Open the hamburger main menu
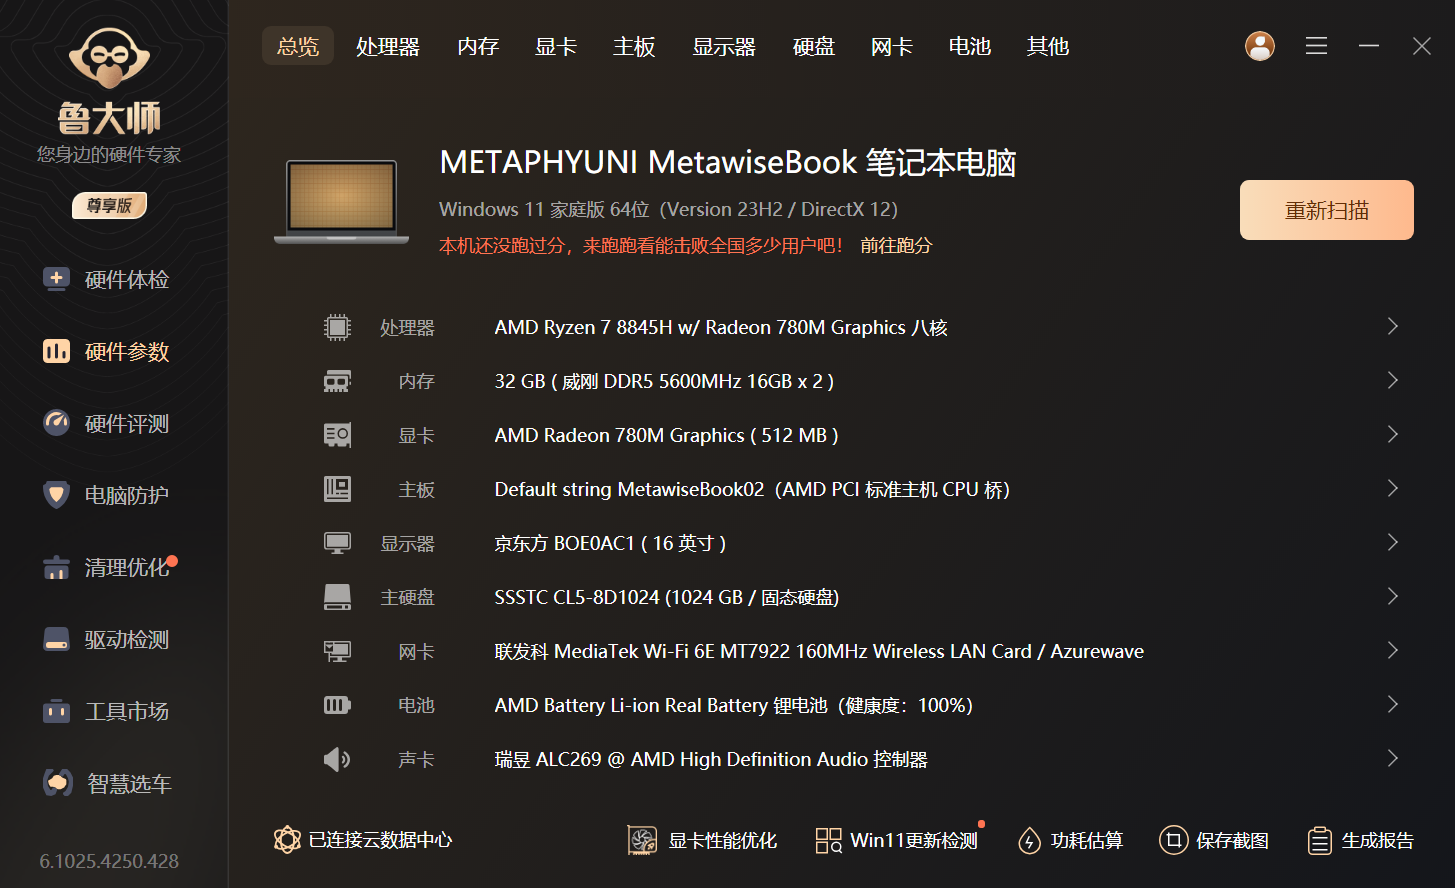1455x888 pixels. [x=1316, y=46]
